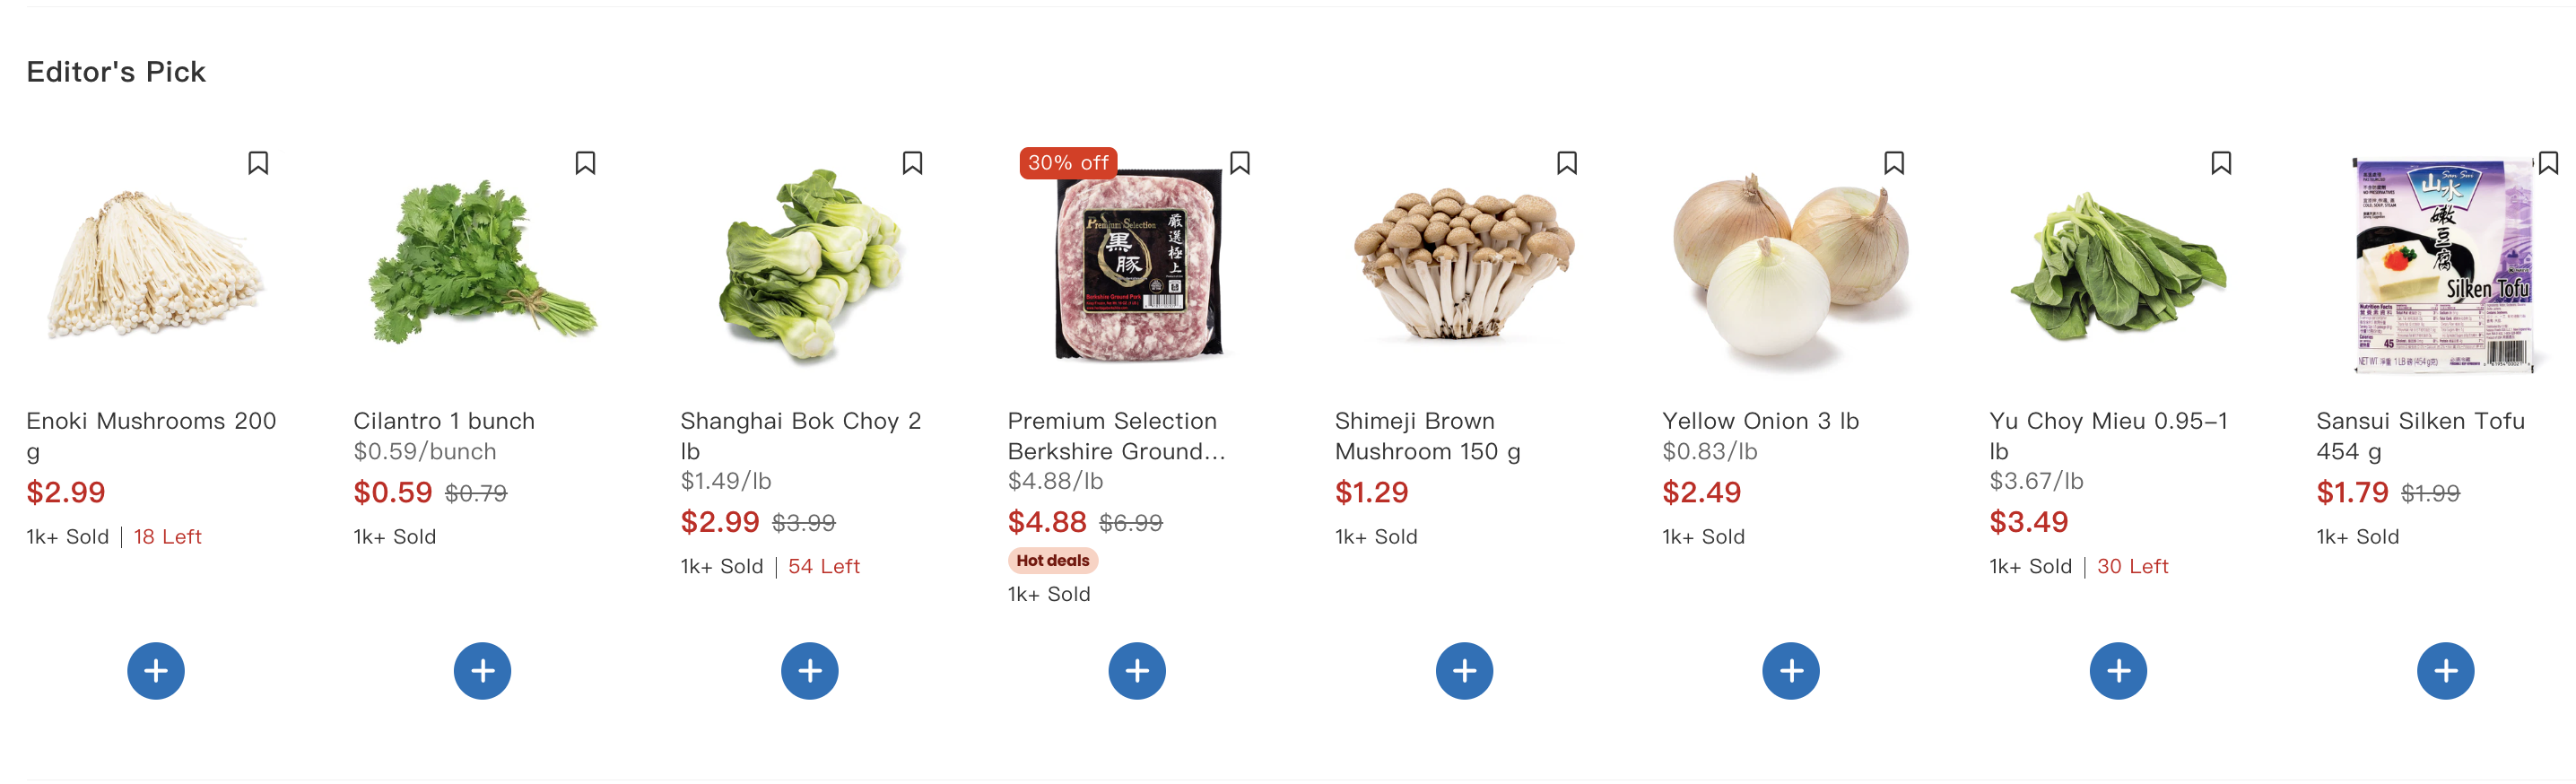Save Shanghai Bok Choy with bookmark icon
Viewport: 2576px width, 784px height.
[x=912, y=163]
